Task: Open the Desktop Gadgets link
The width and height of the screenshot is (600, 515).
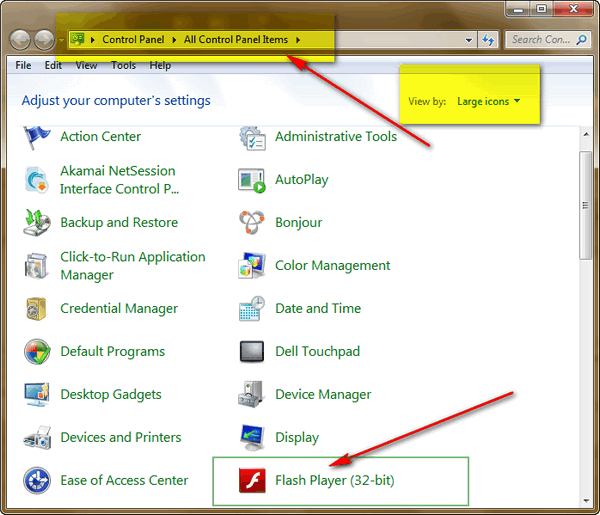Action: [111, 394]
